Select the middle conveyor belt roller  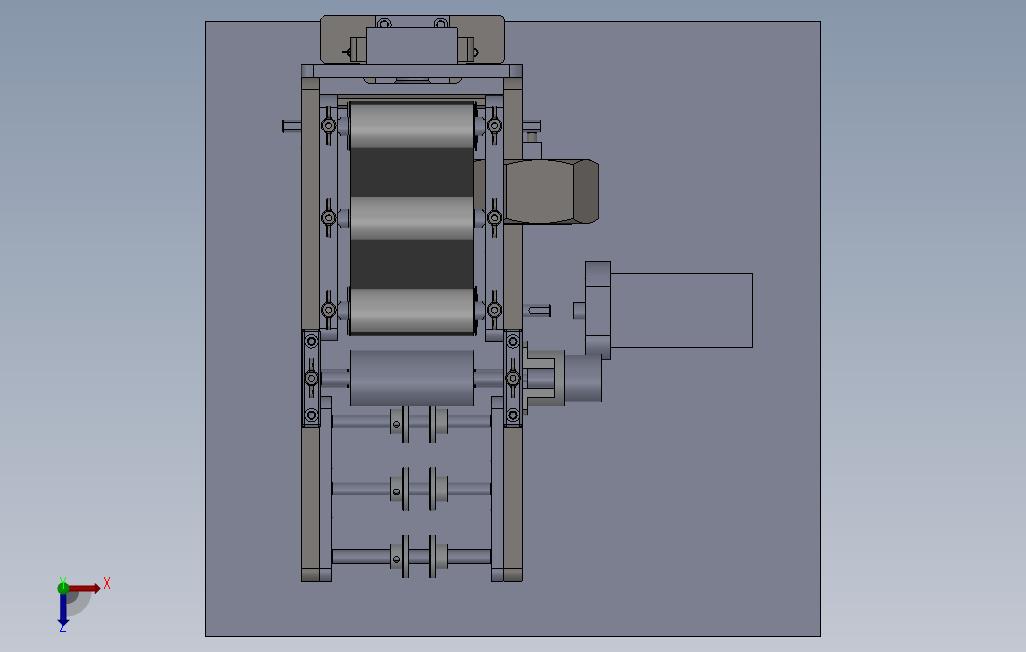point(412,218)
